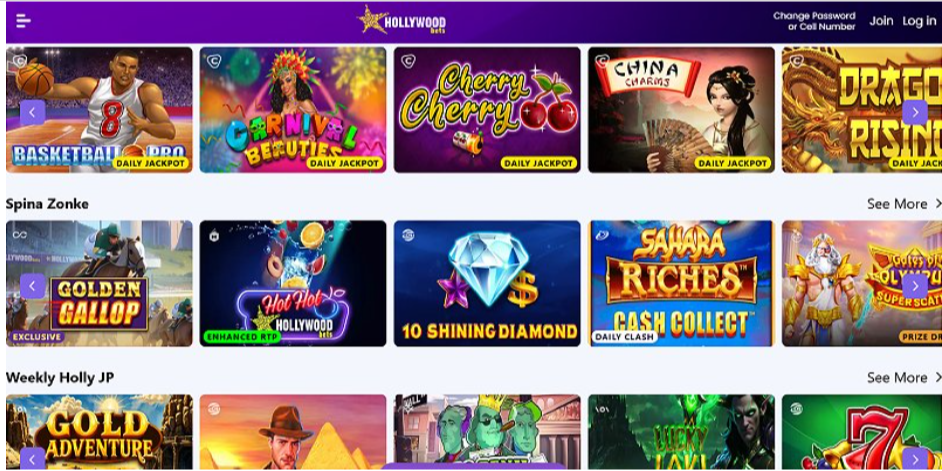Go back in the Spina Zonke row

pyautogui.click(x=32, y=286)
